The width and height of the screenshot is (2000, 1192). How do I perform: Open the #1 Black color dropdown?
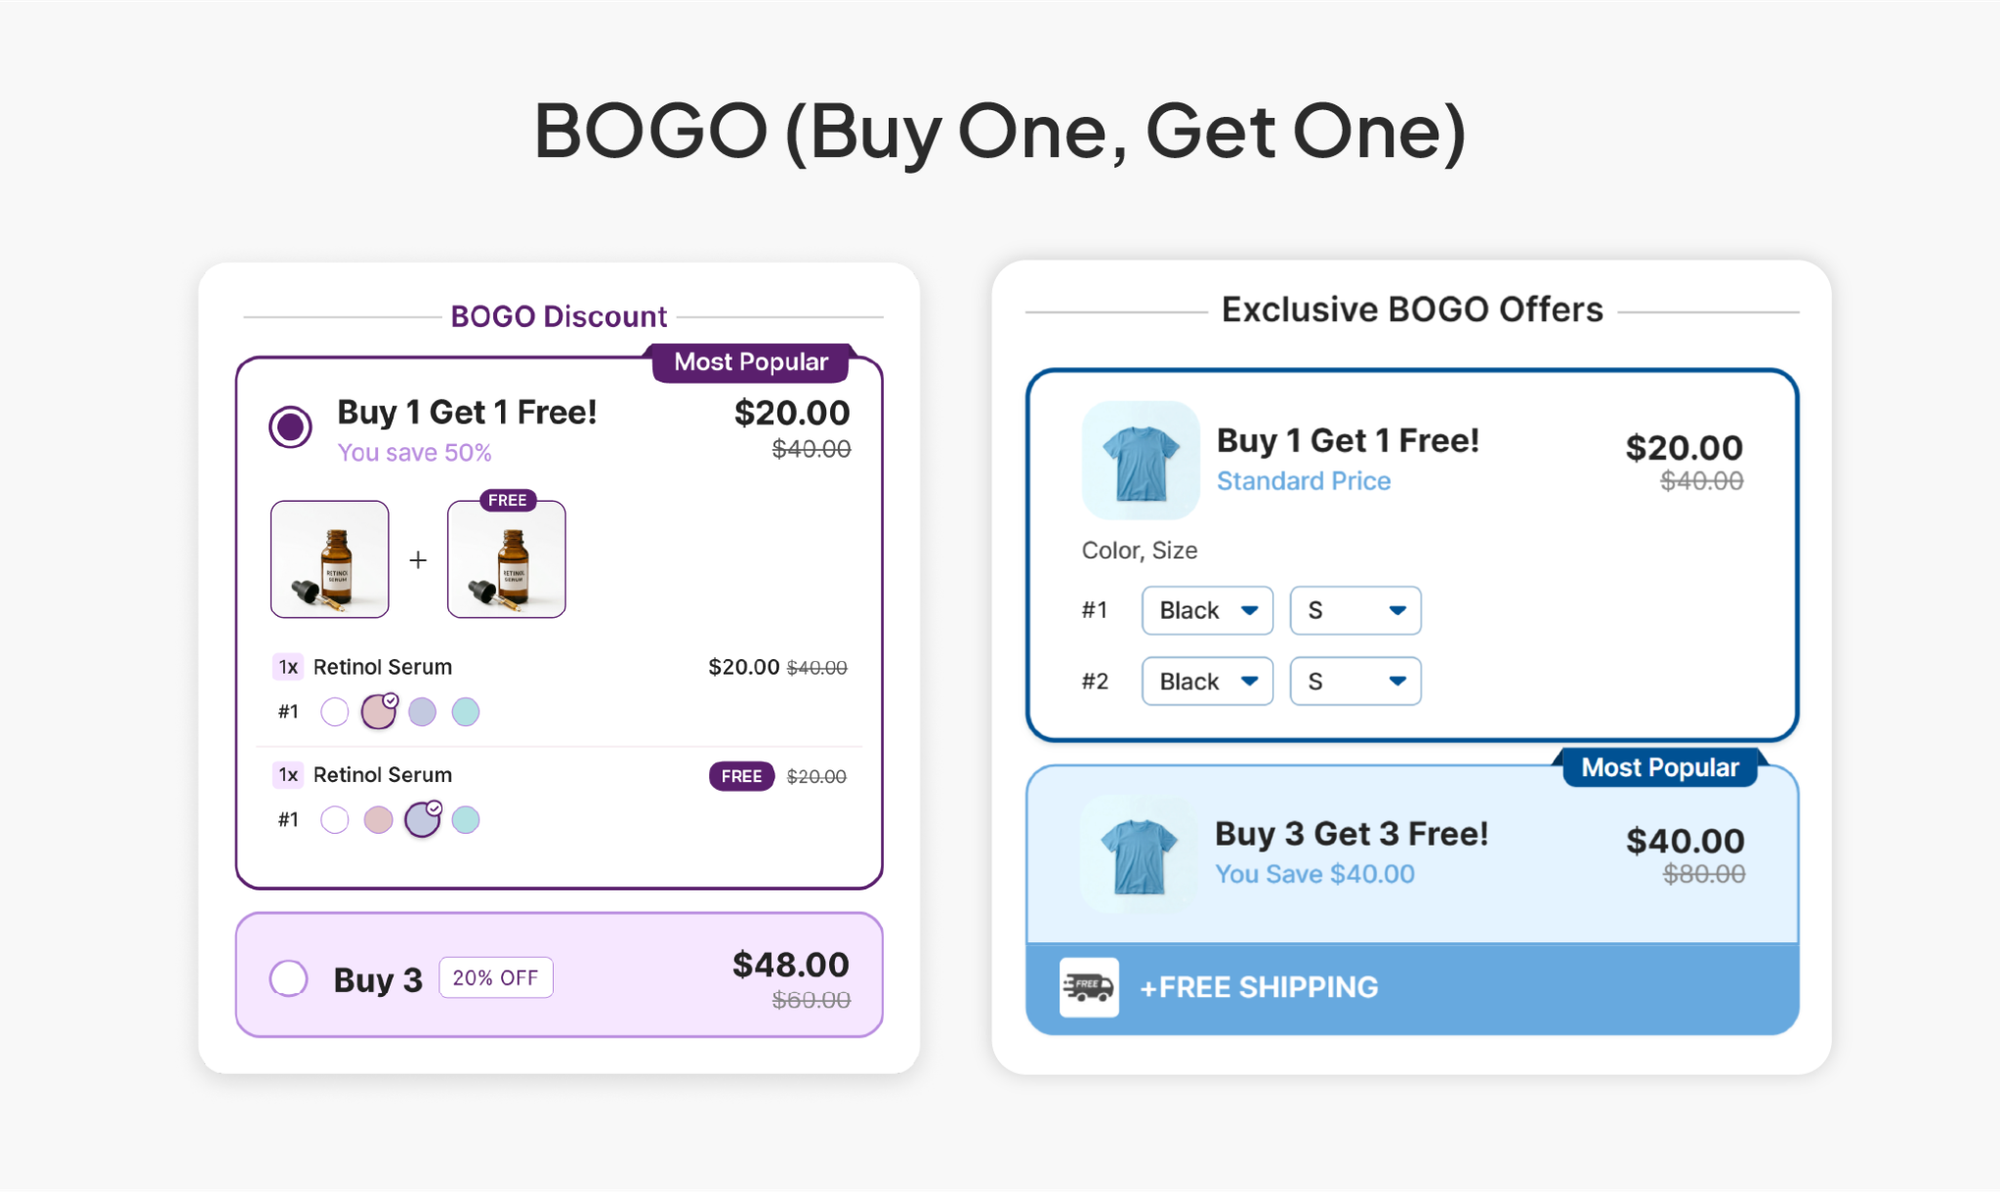click(x=1207, y=610)
